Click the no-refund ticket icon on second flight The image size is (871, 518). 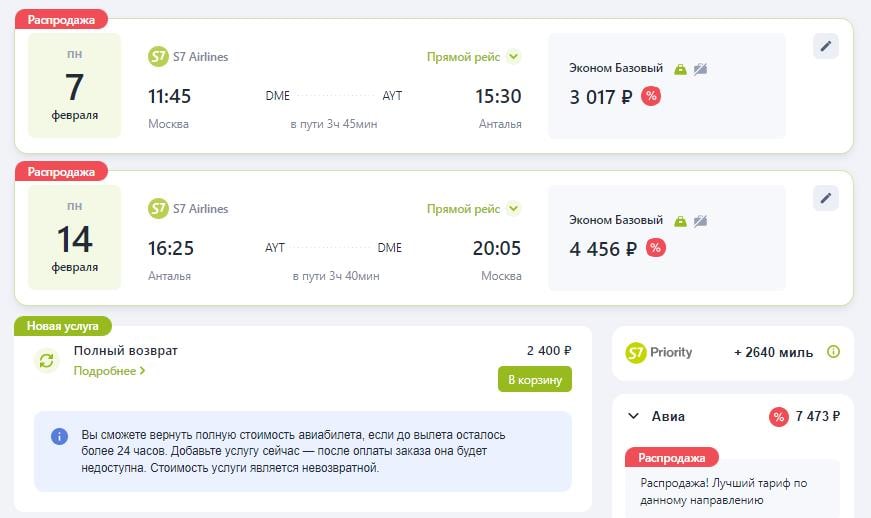[x=700, y=221]
